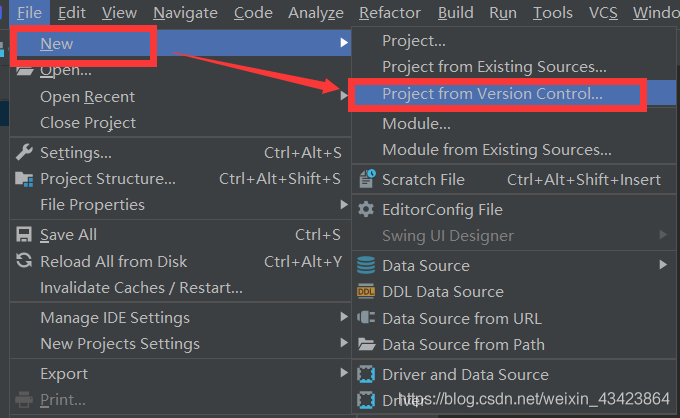
Task: Click the Save All floppy disk icon
Action: [23, 235]
